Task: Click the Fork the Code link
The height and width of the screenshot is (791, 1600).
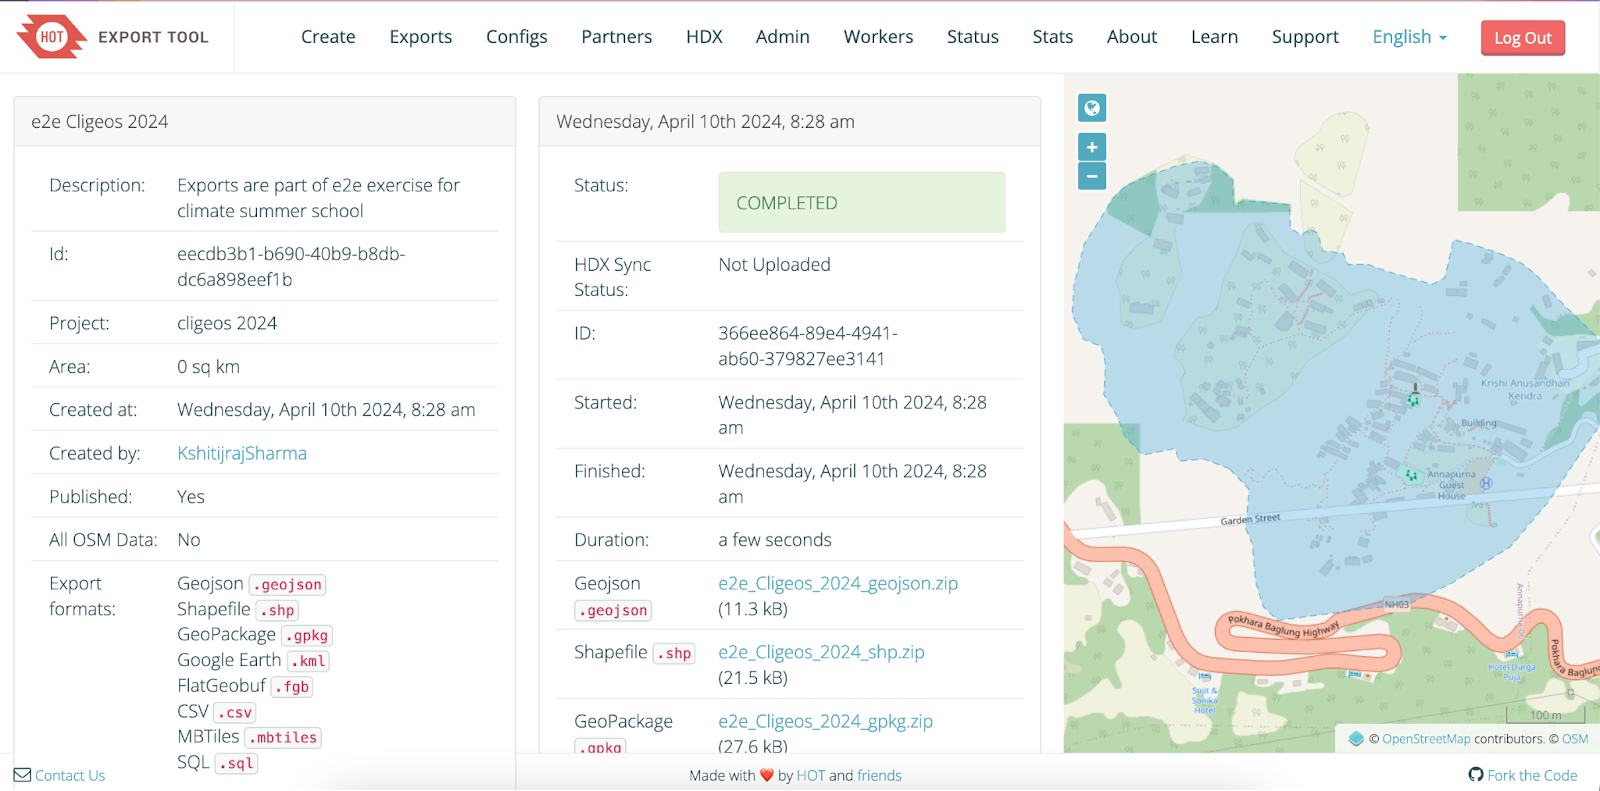Action: [1532, 775]
